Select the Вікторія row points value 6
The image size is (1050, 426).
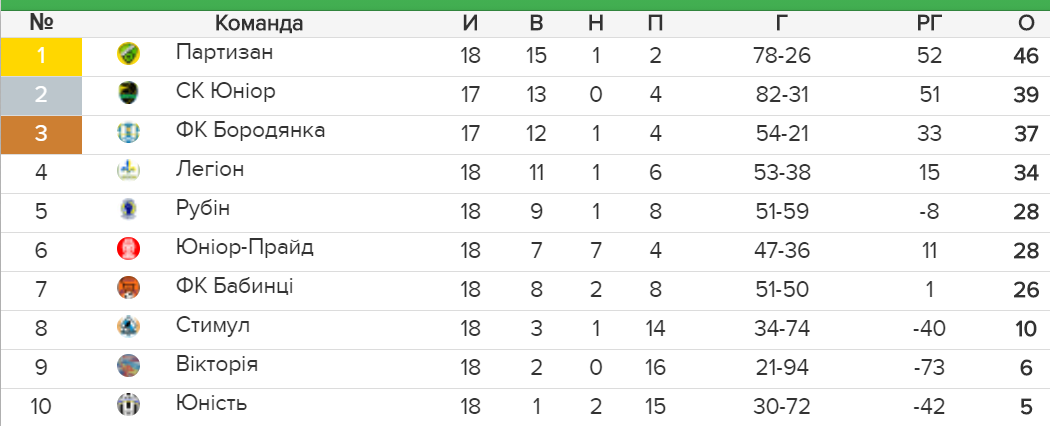point(1027,368)
